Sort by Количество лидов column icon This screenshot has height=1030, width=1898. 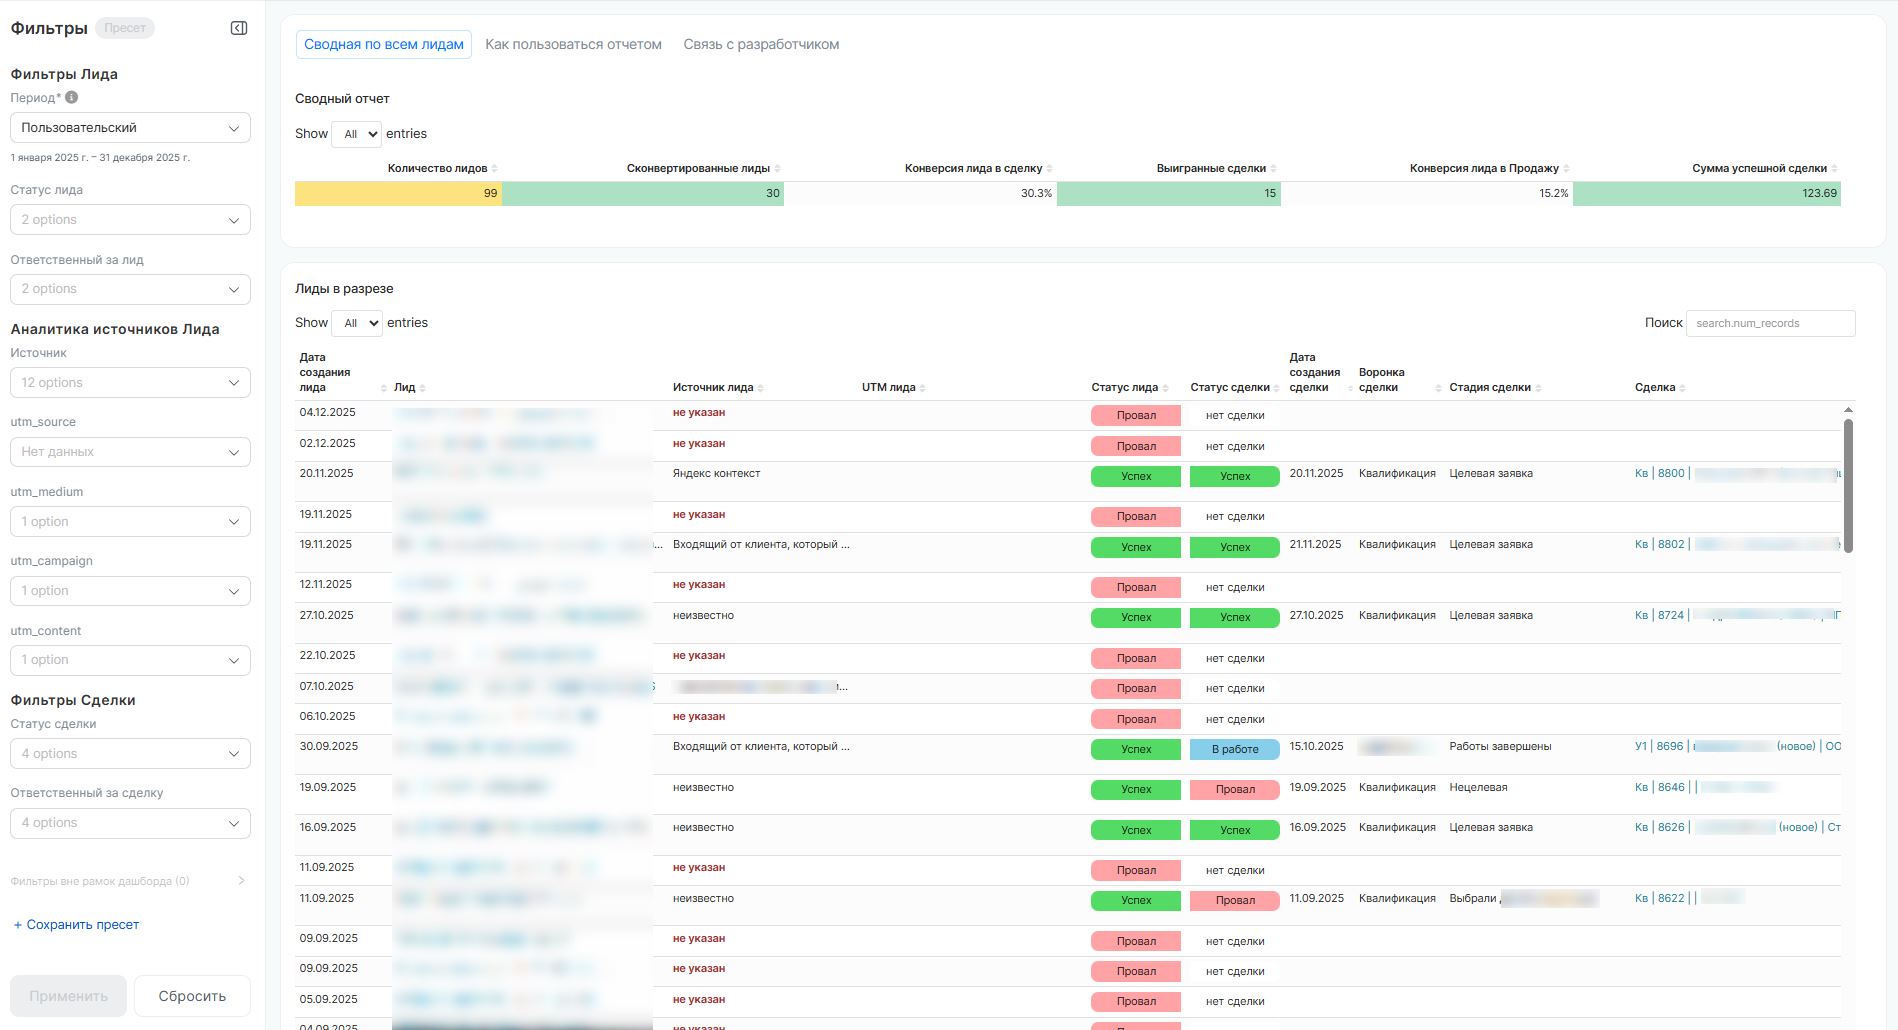[x=494, y=169]
